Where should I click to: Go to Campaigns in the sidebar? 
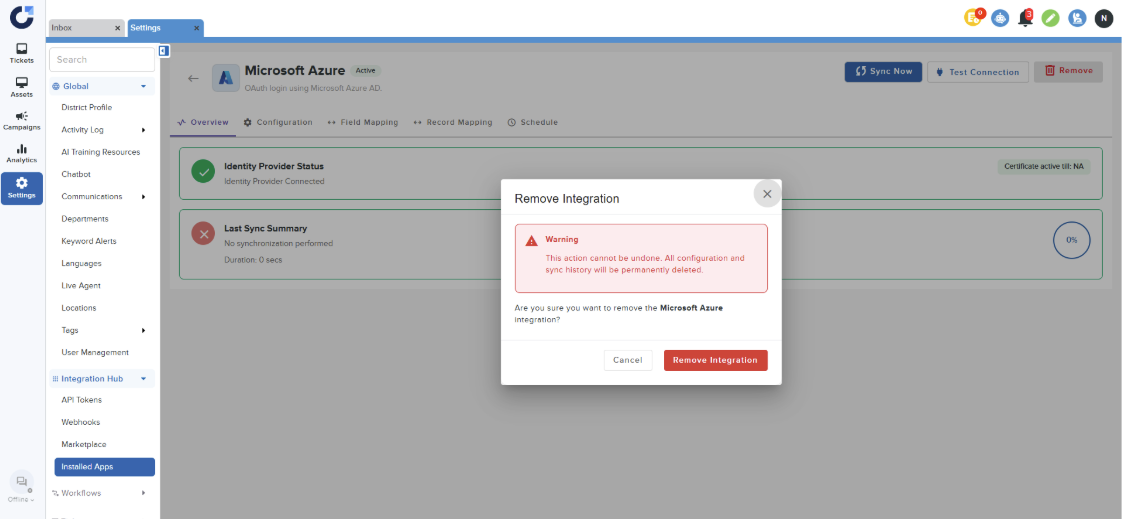[x=21, y=120]
